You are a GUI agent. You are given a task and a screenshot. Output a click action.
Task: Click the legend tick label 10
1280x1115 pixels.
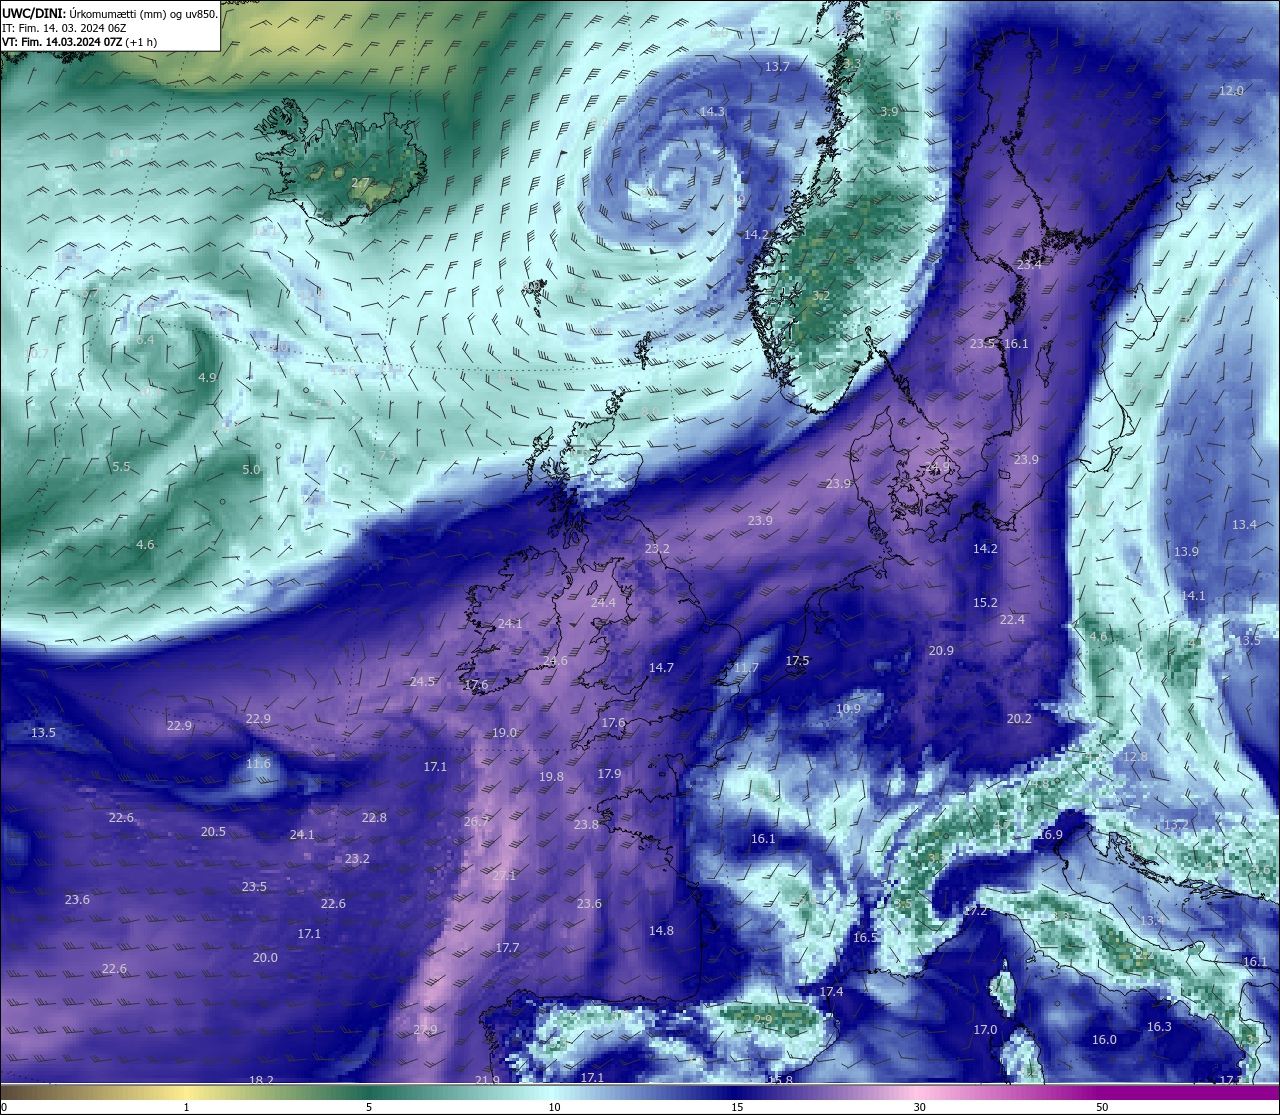click(554, 1107)
